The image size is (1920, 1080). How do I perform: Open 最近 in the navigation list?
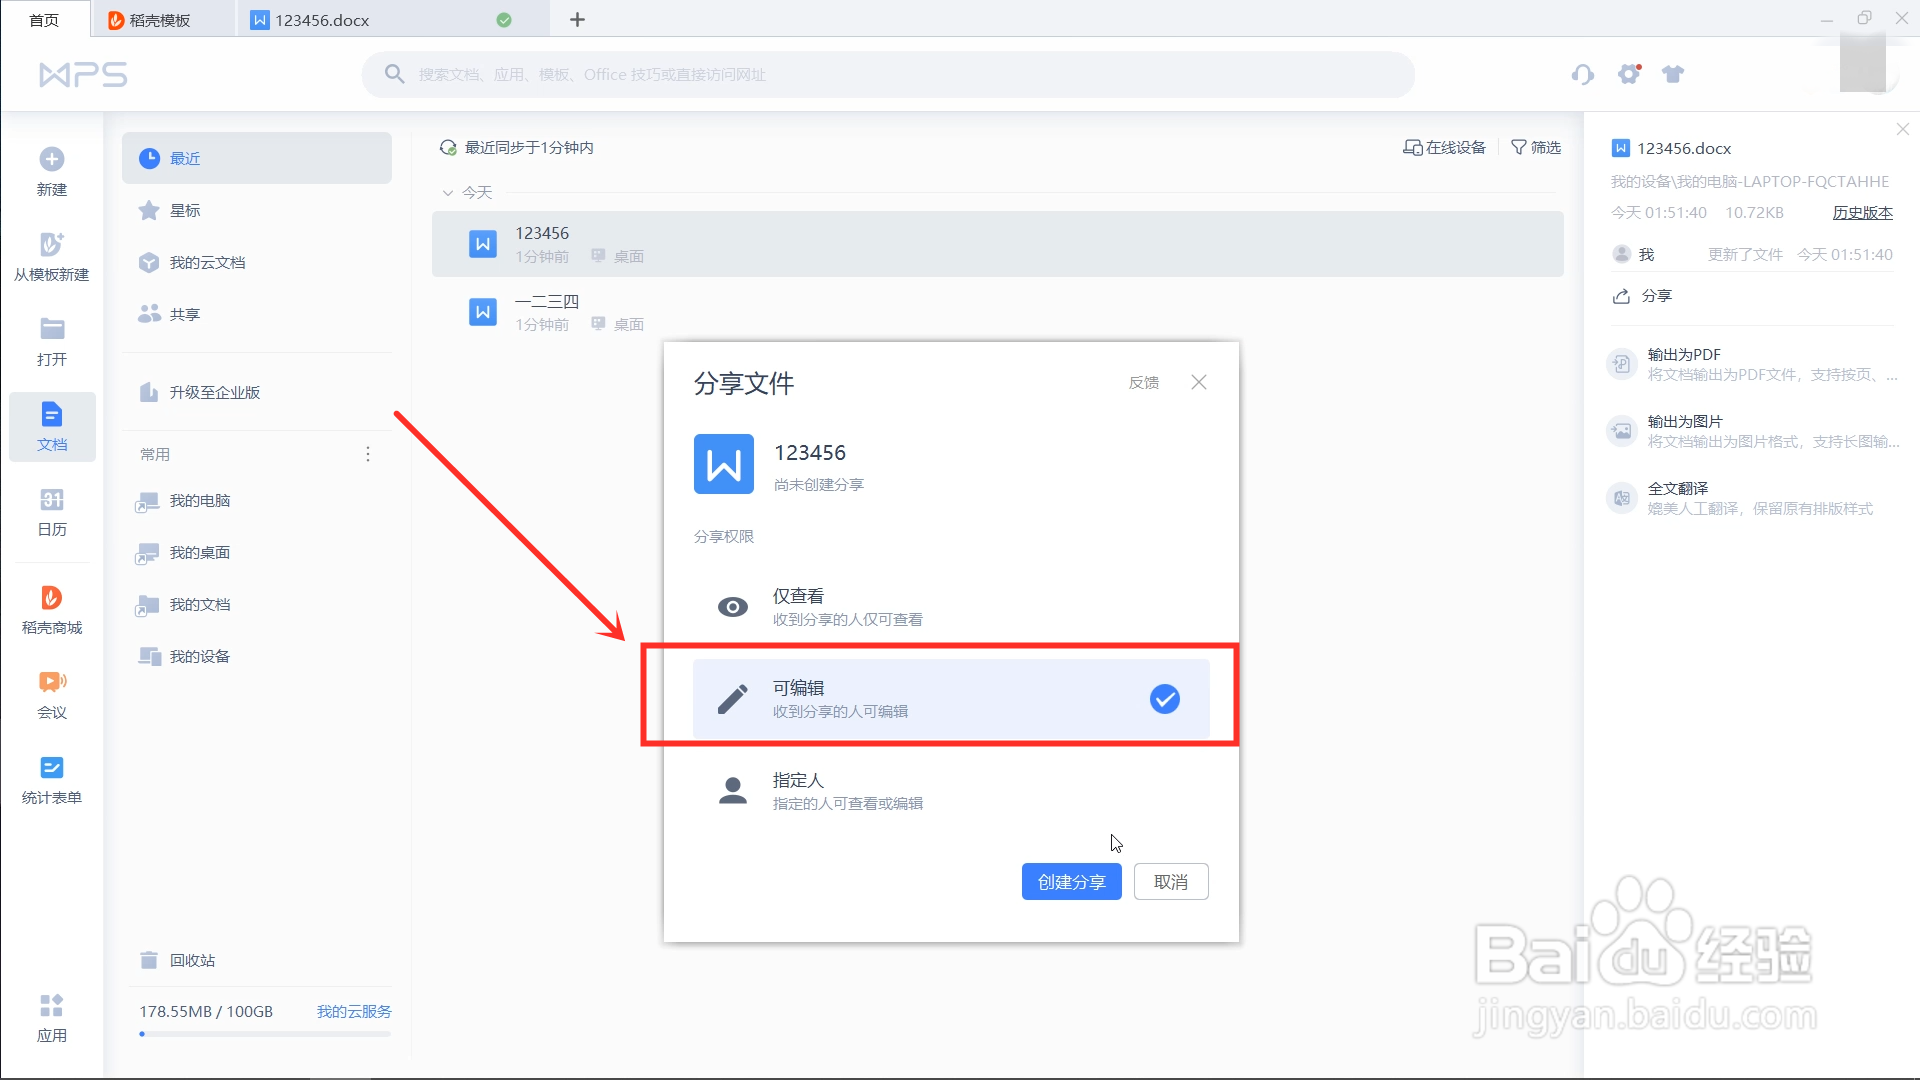tap(257, 158)
